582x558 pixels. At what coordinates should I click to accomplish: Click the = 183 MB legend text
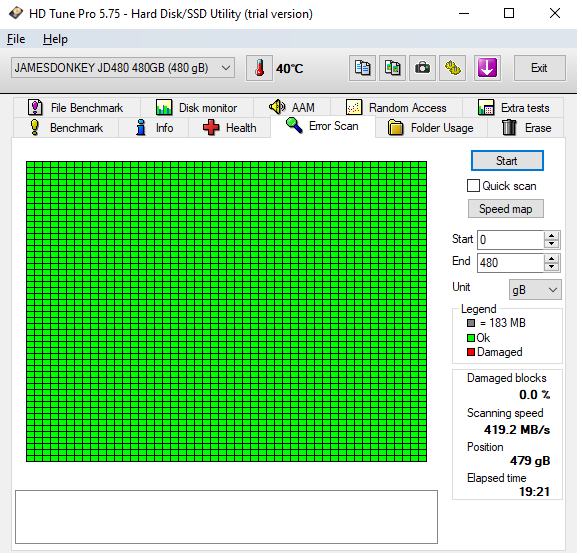pos(503,323)
